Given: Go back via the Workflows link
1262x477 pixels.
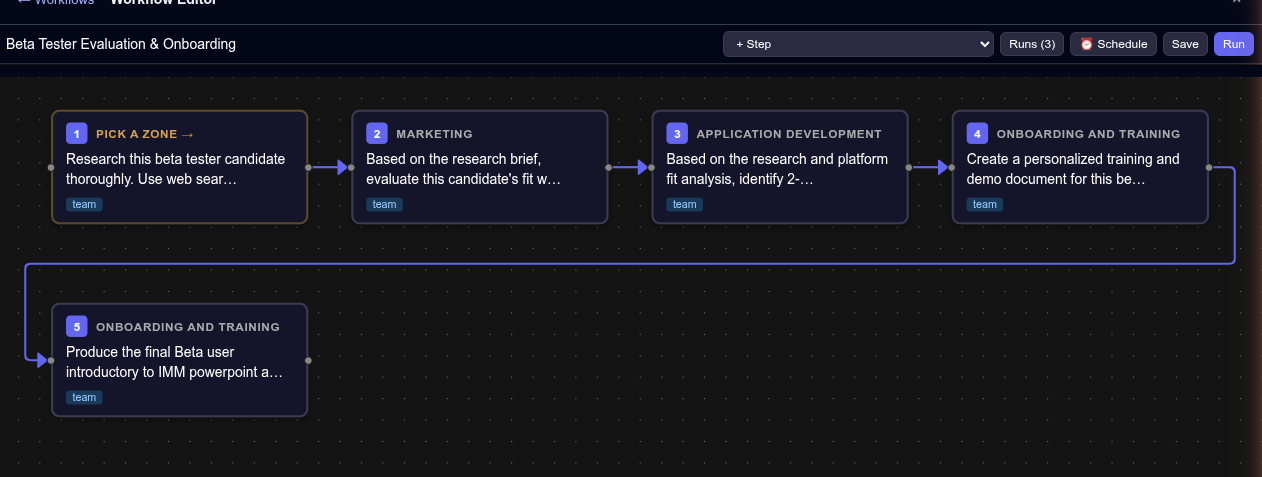Looking at the screenshot, I should 56,3.
